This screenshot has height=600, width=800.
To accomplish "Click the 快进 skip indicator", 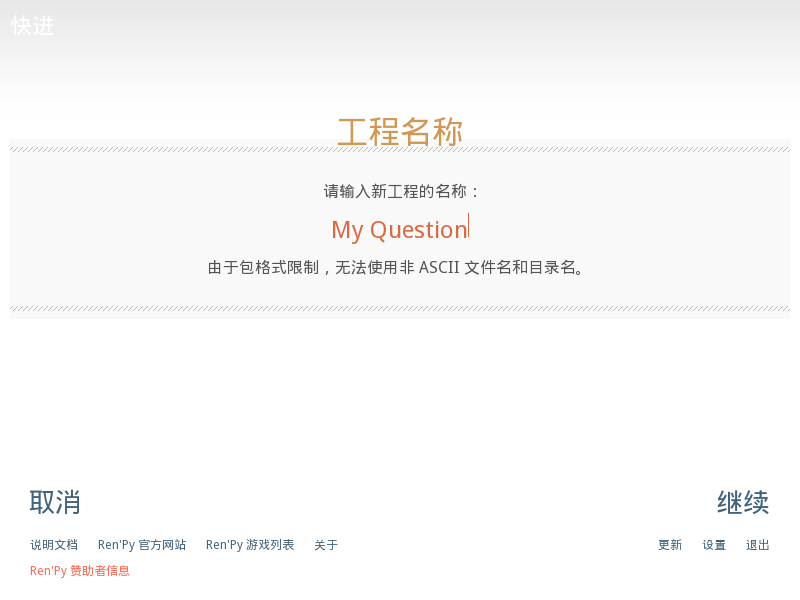I will (32, 26).
